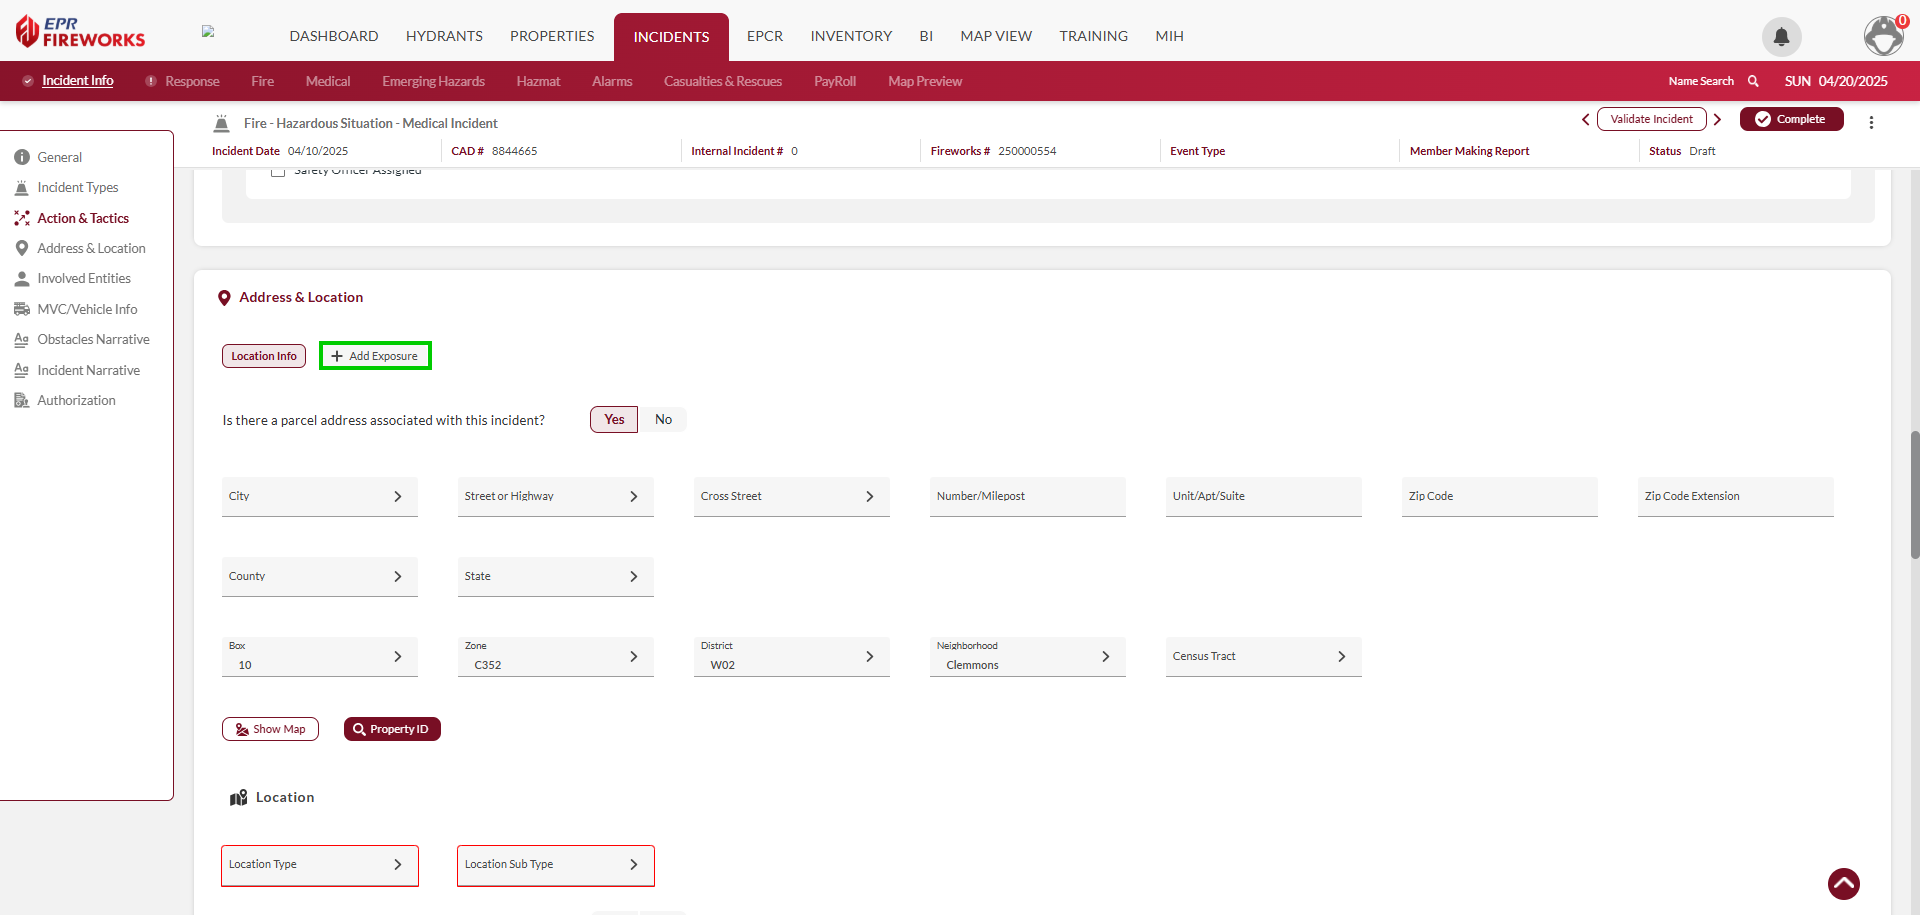
Task: Open the three-dot more options menu
Action: [1871, 122]
